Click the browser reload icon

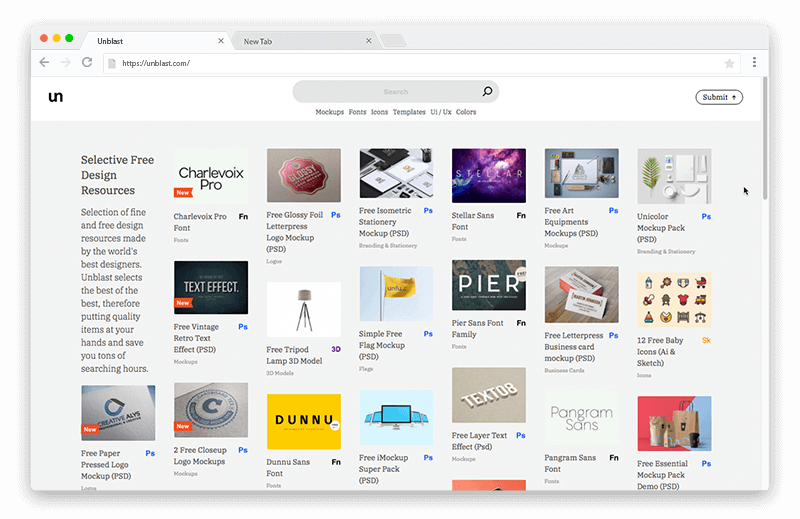pyautogui.click(x=87, y=63)
